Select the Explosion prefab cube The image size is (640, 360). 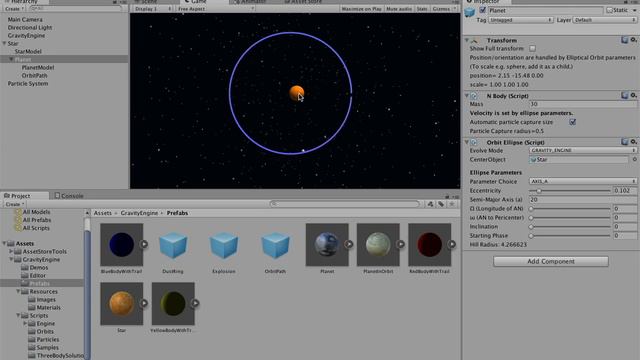(x=224, y=245)
